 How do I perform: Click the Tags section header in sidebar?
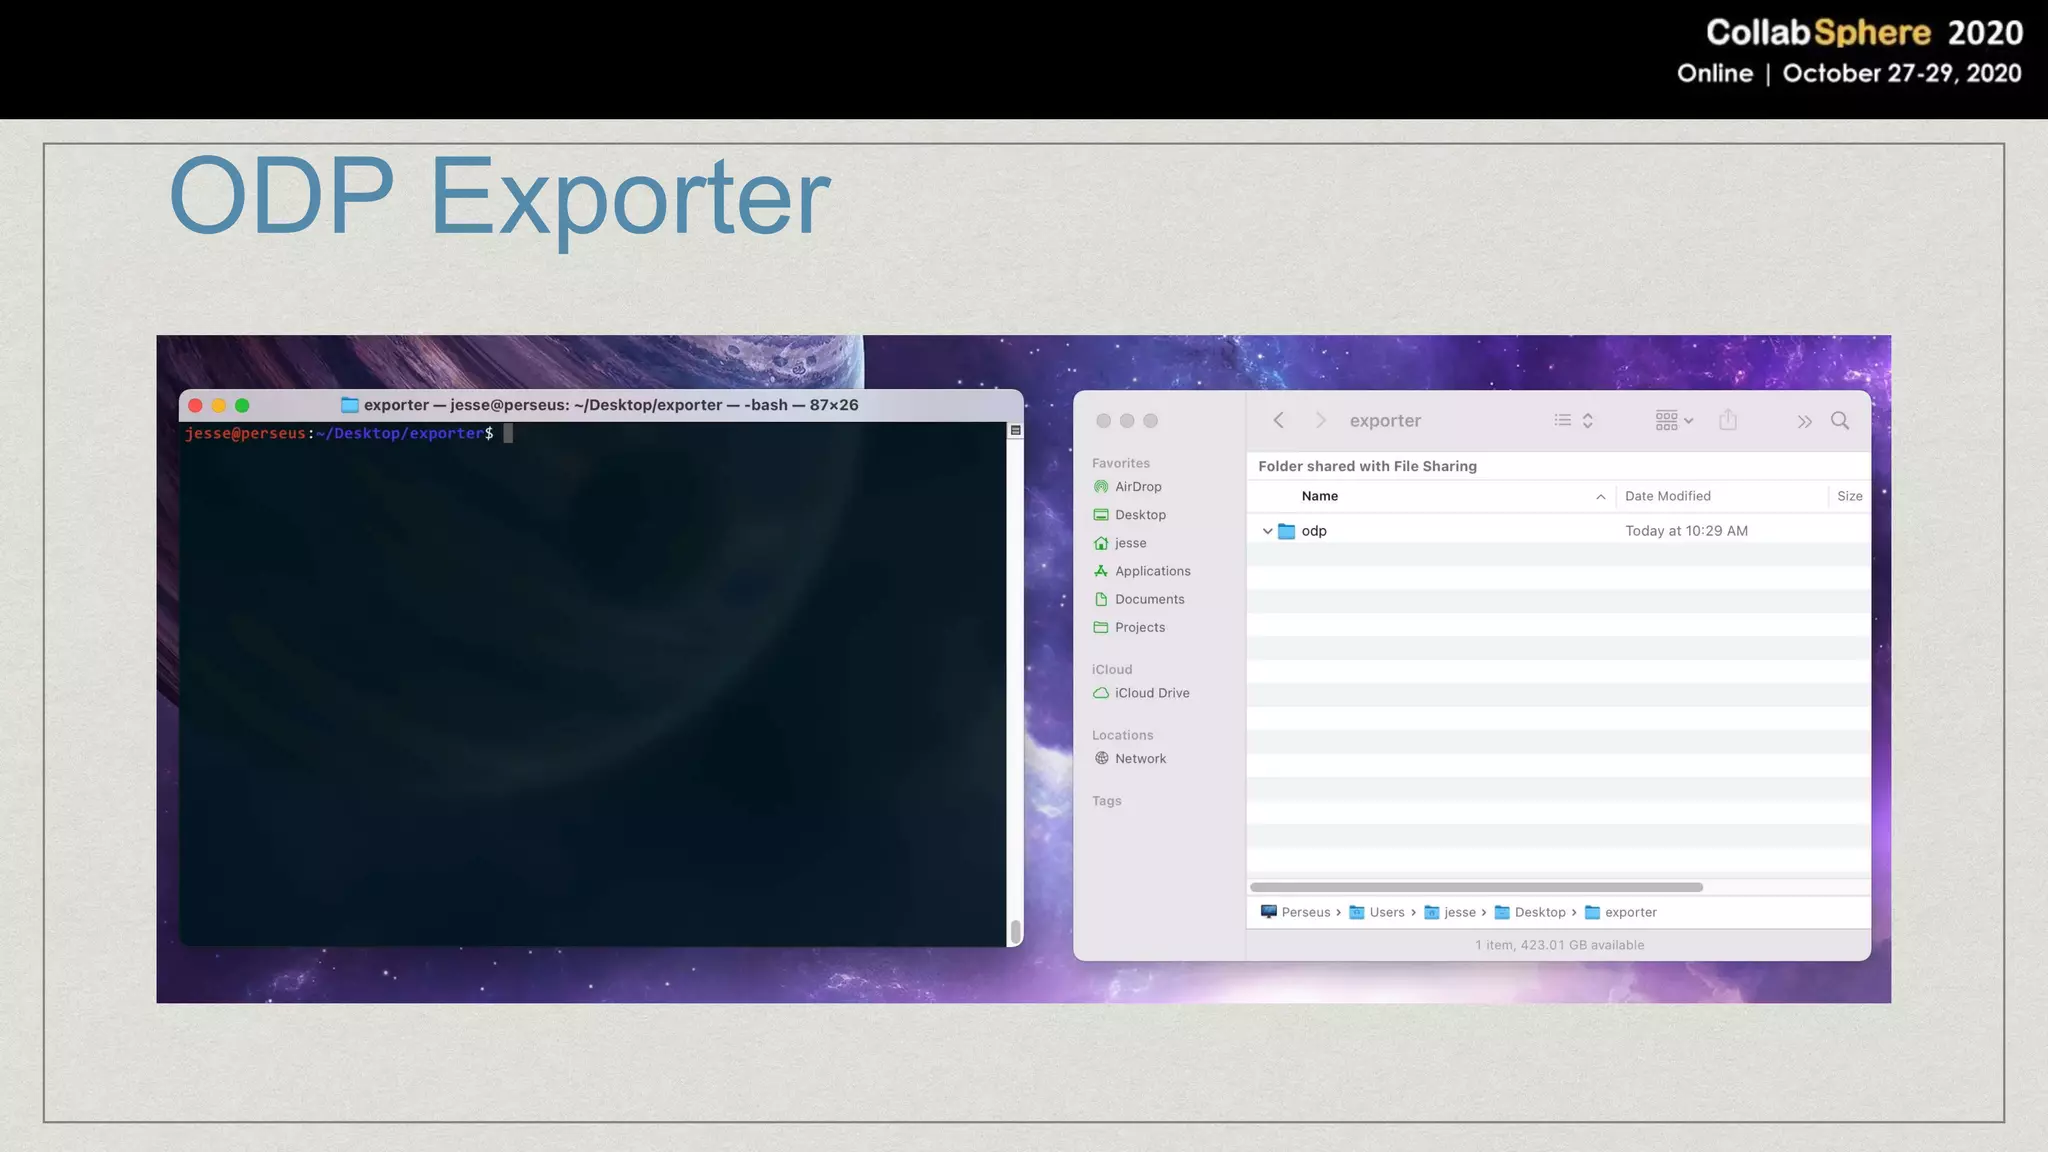(1106, 801)
